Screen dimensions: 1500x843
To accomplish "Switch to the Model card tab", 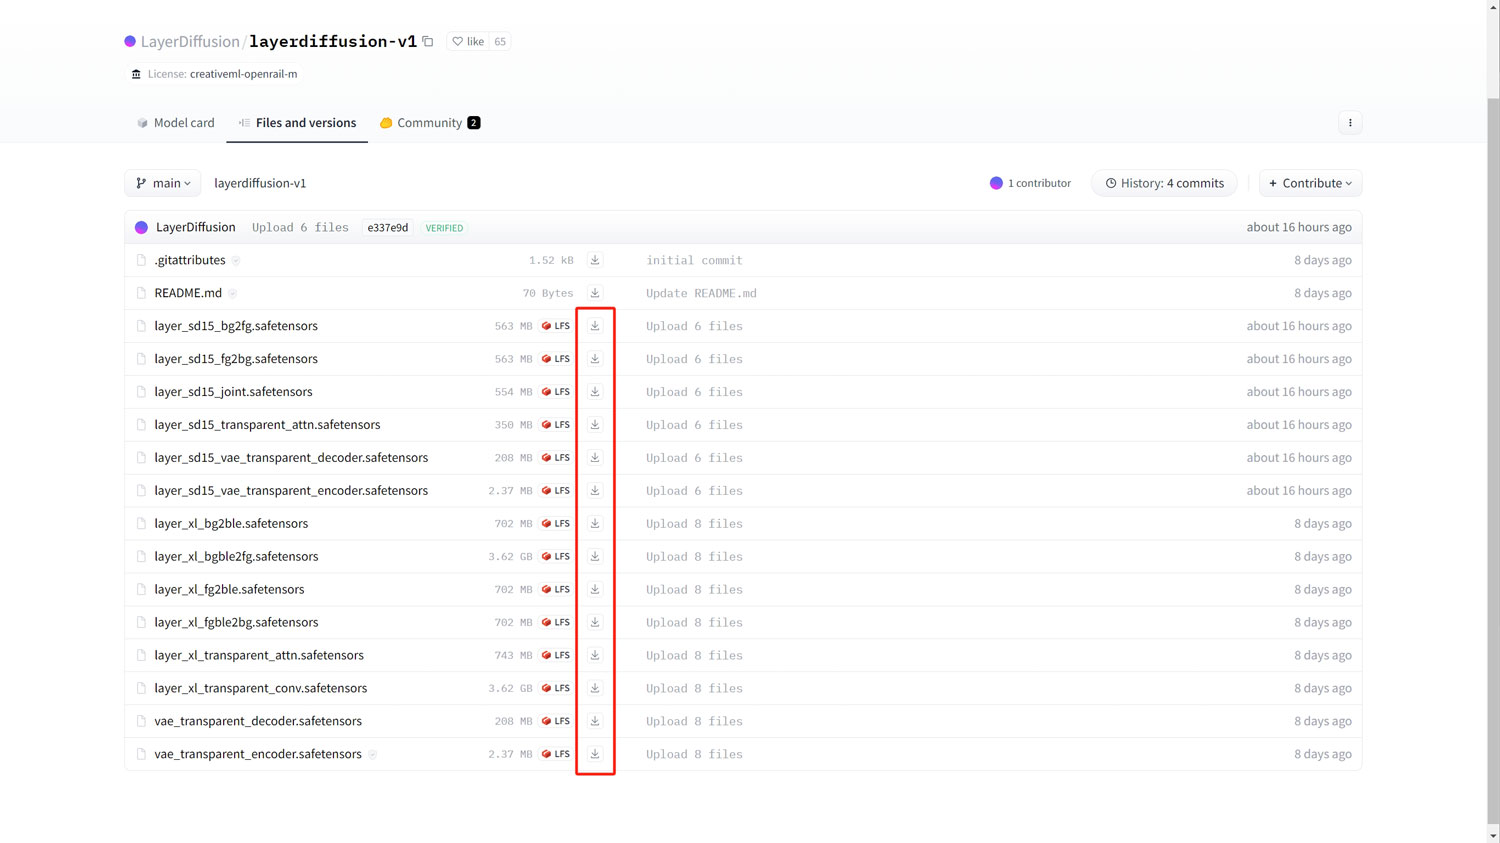I will coord(176,123).
